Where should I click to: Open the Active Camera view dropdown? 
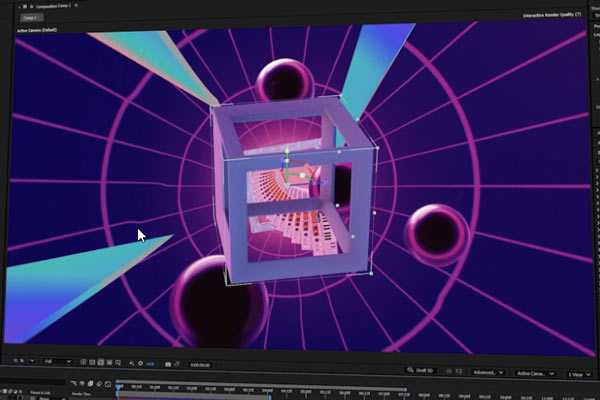click(535, 373)
